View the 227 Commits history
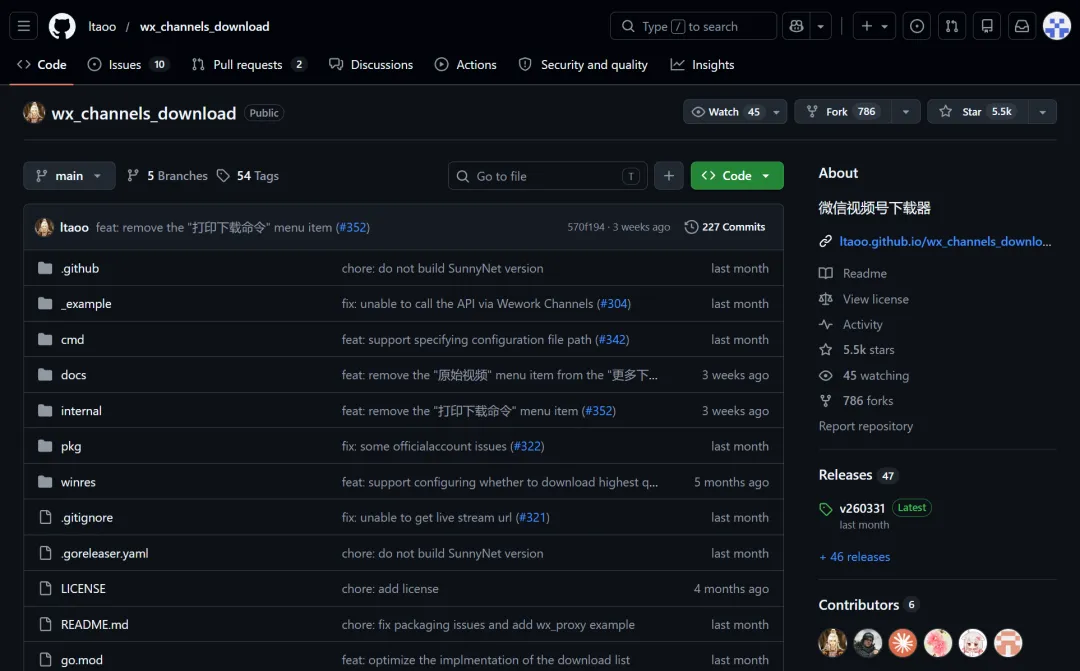Image resolution: width=1080 pixels, height=671 pixels. pos(725,227)
